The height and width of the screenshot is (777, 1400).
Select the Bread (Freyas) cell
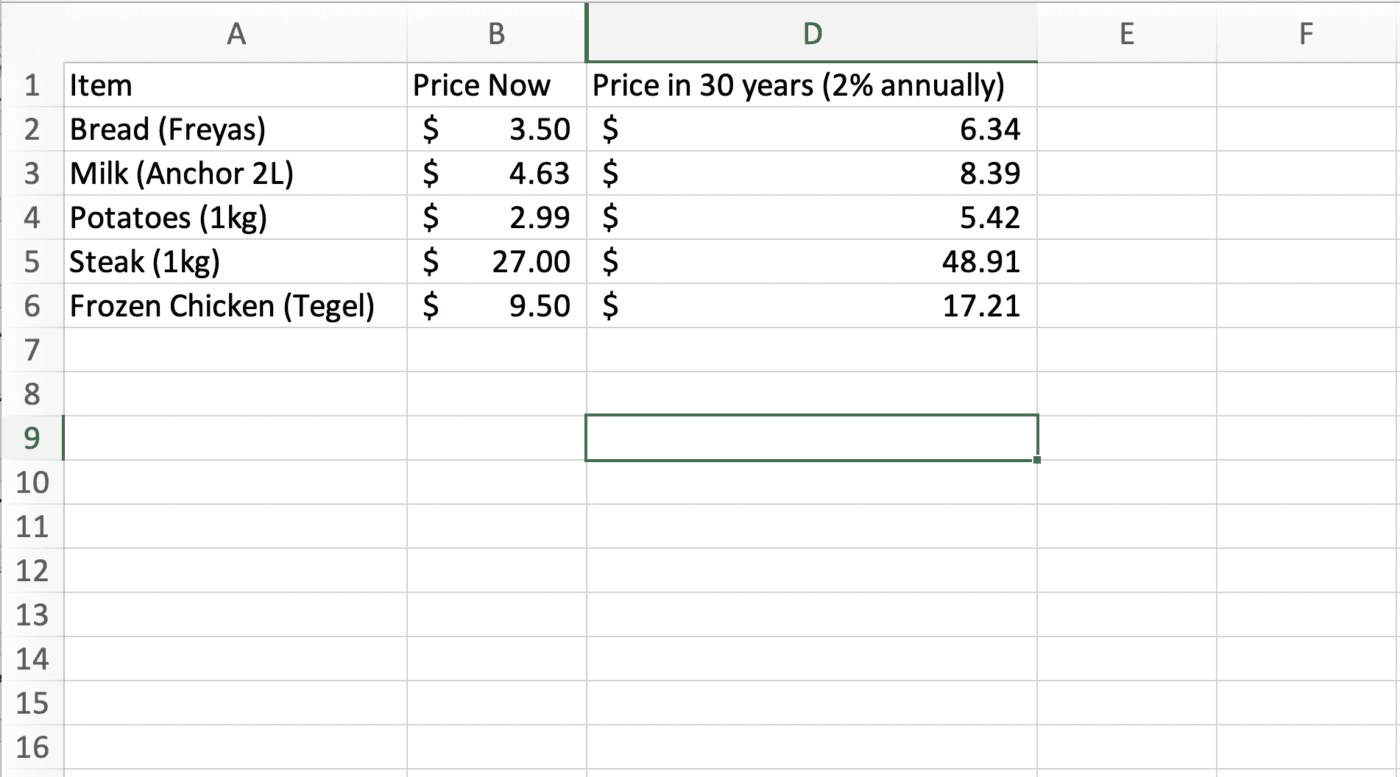click(x=236, y=129)
